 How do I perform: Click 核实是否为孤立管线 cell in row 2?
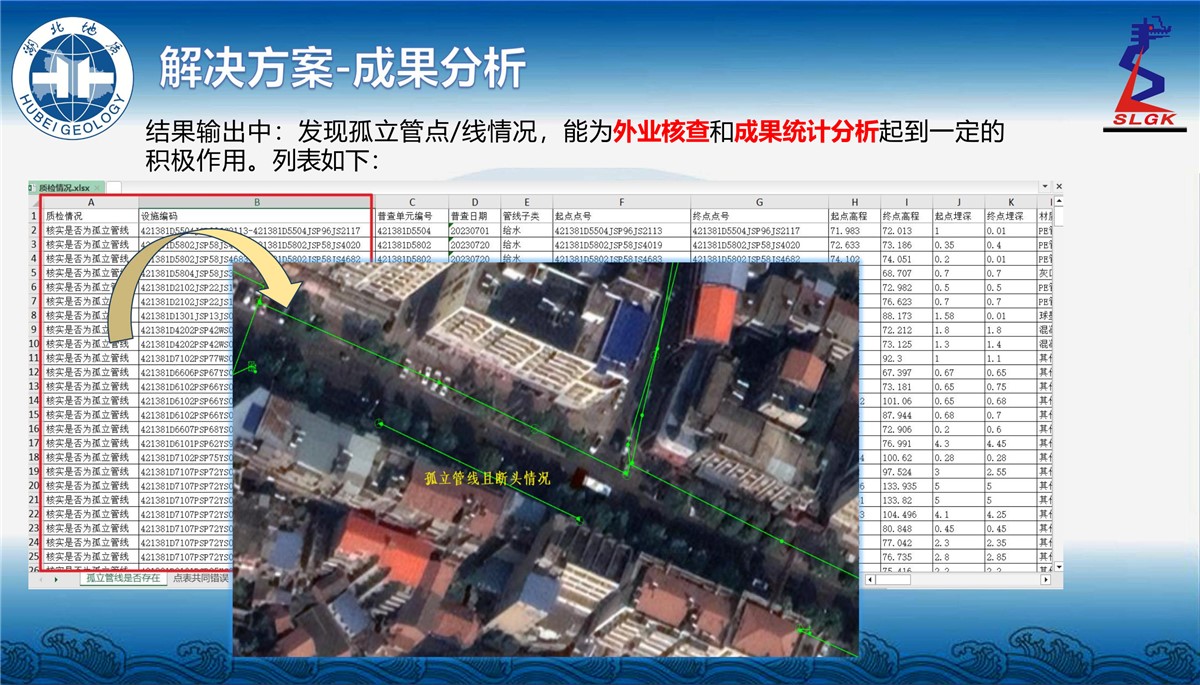point(91,230)
